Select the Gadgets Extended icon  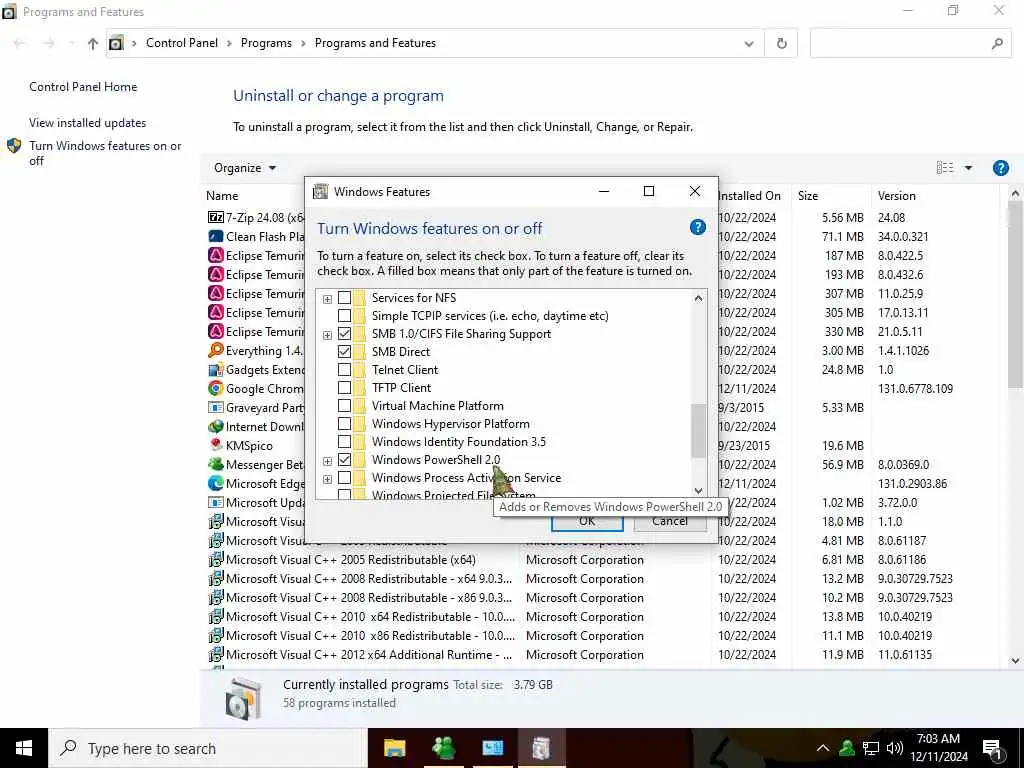[216, 370]
